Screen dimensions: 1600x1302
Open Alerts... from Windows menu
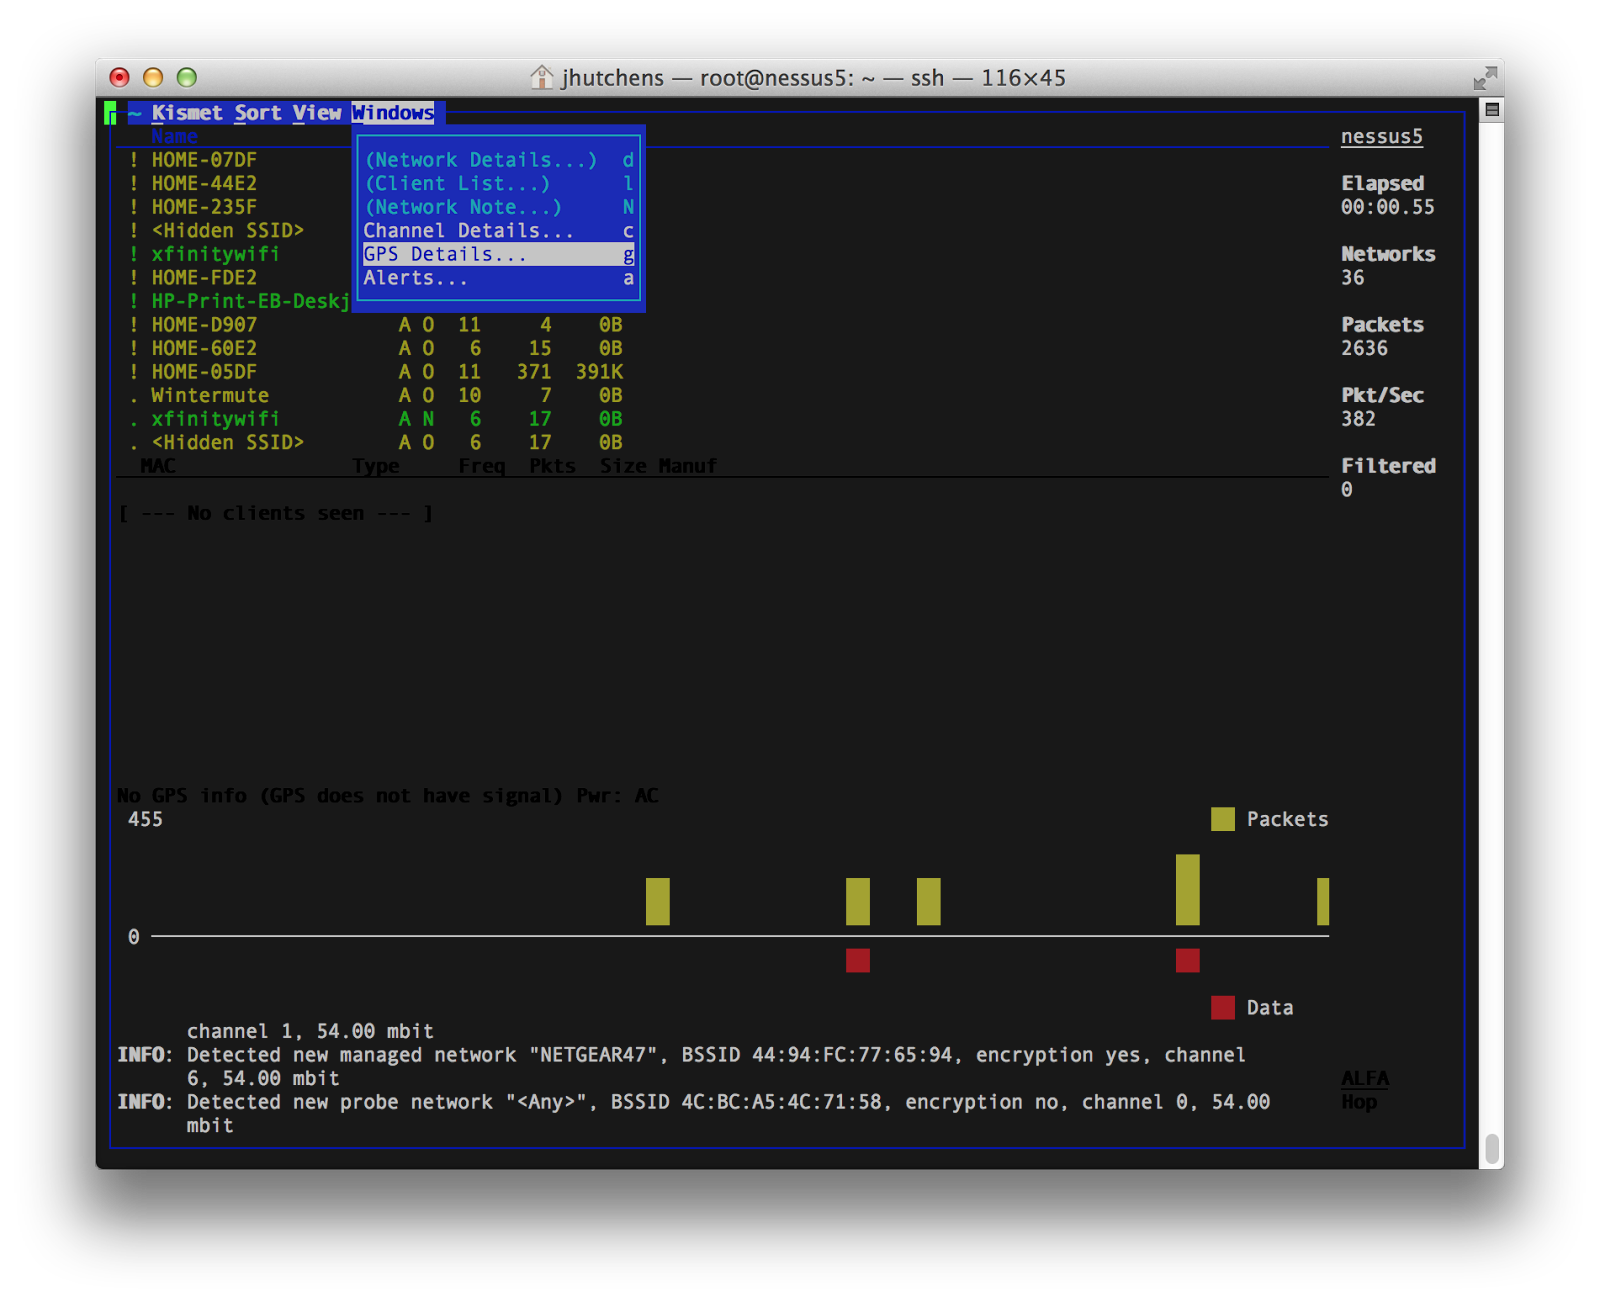click(x=498, y=278)
